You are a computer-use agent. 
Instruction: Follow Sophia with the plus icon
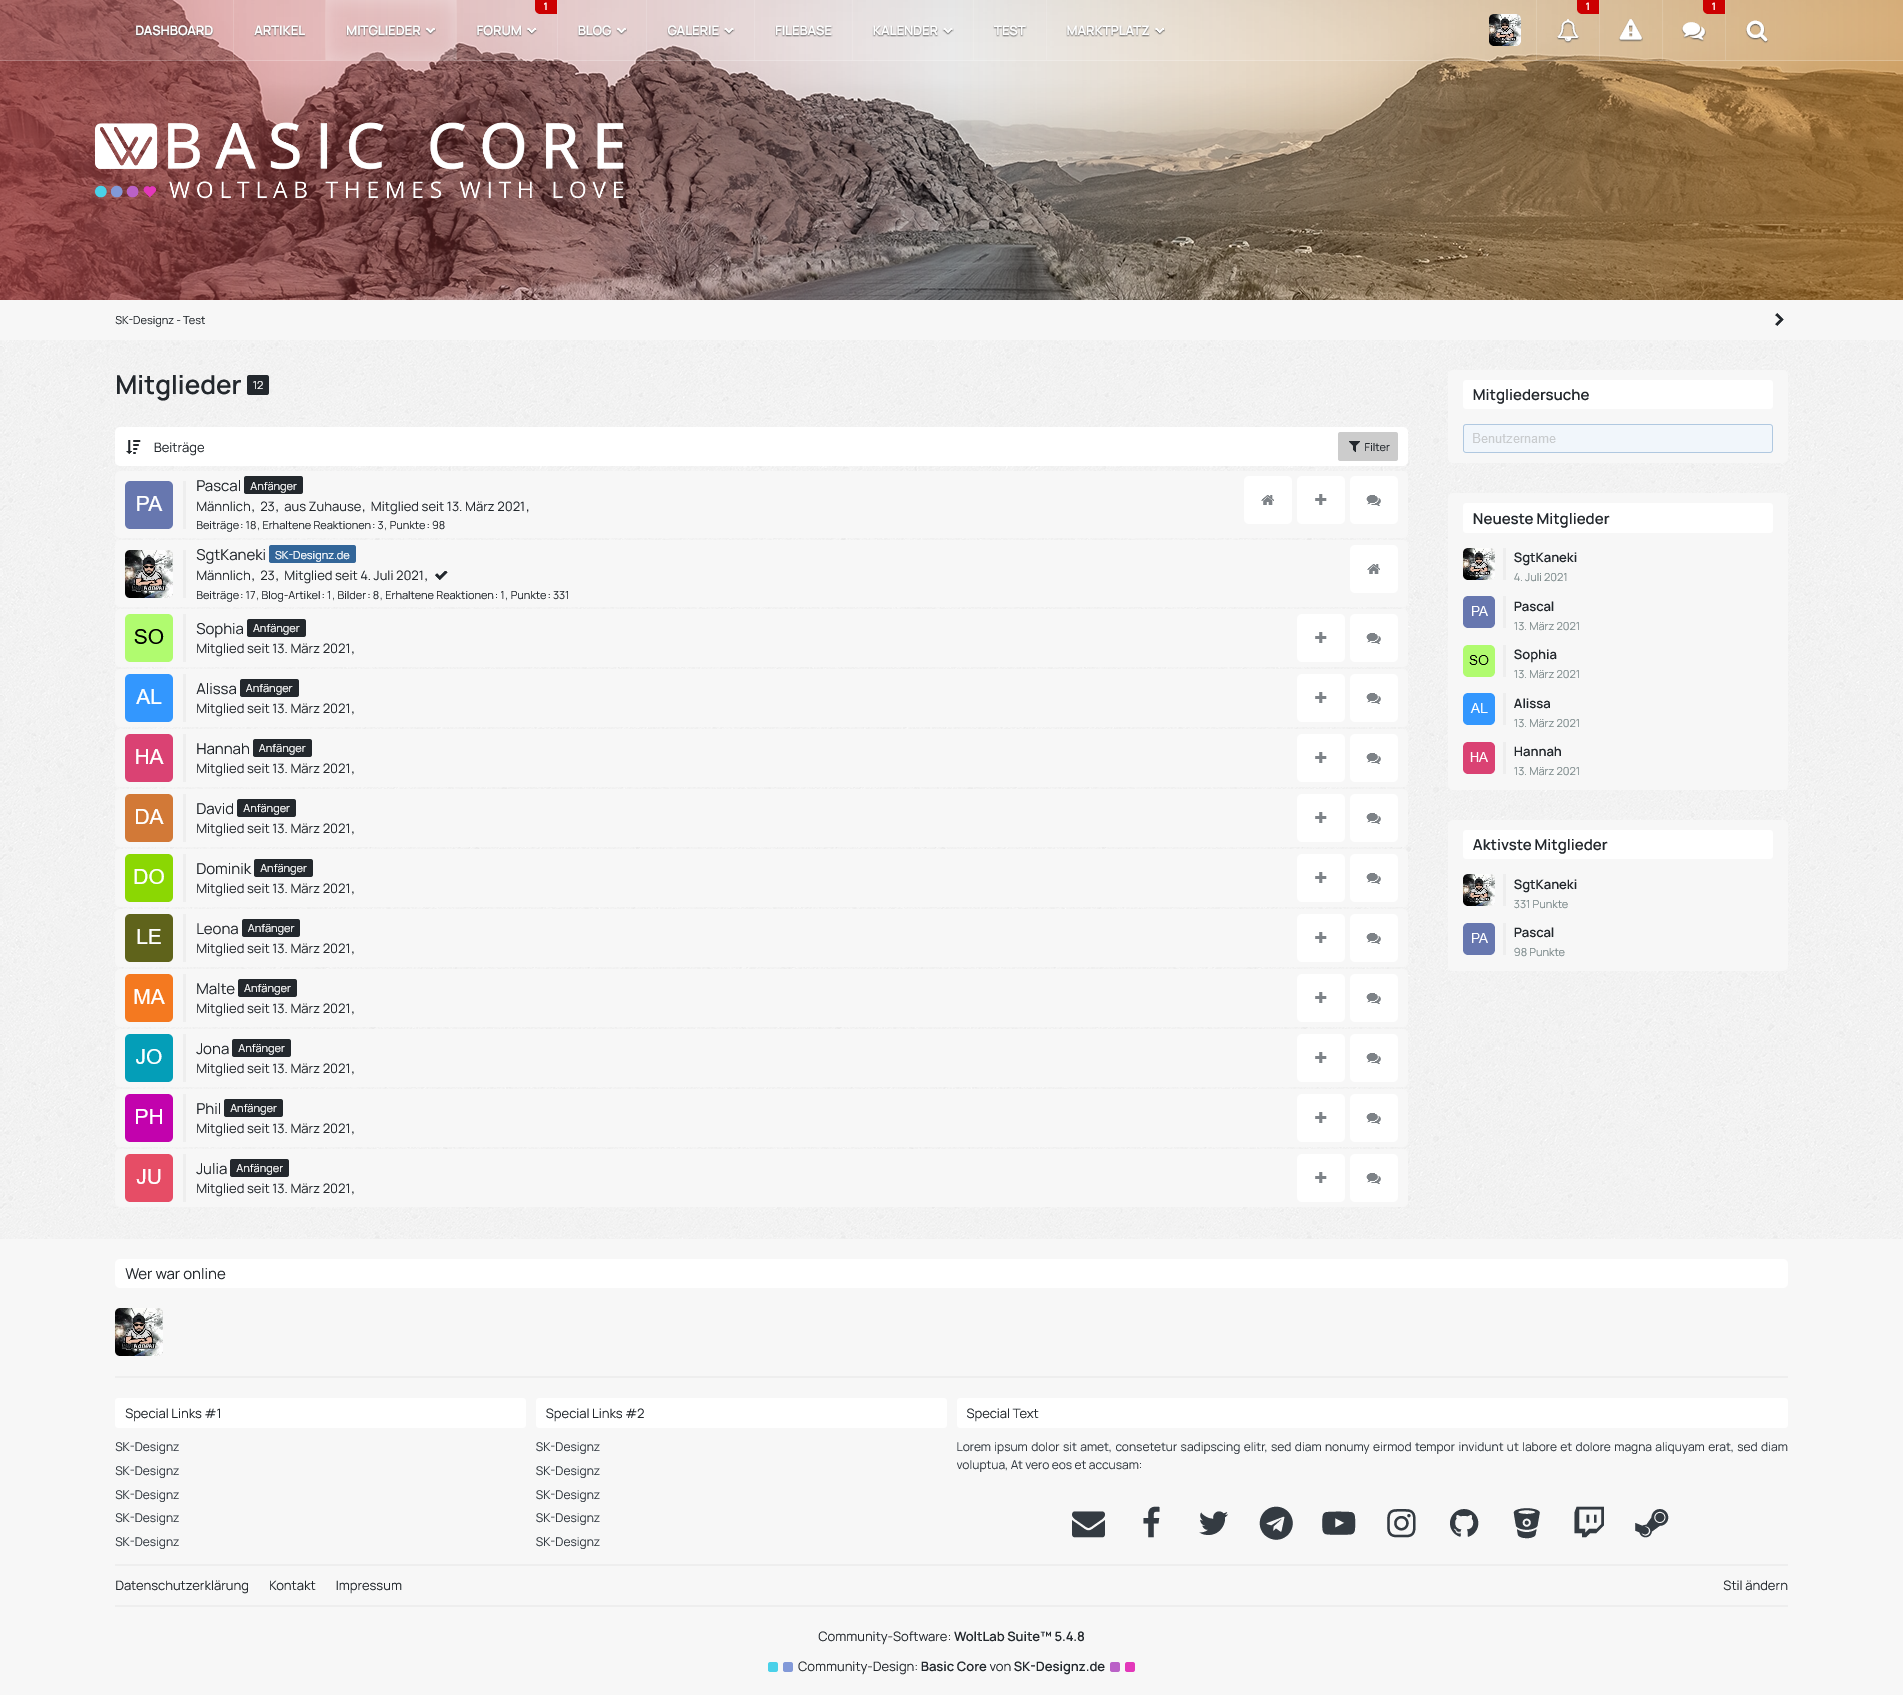(1320, 638)
